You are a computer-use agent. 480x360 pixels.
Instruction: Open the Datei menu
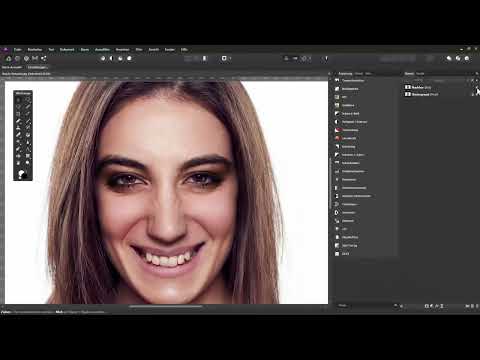tap(18, 50)
